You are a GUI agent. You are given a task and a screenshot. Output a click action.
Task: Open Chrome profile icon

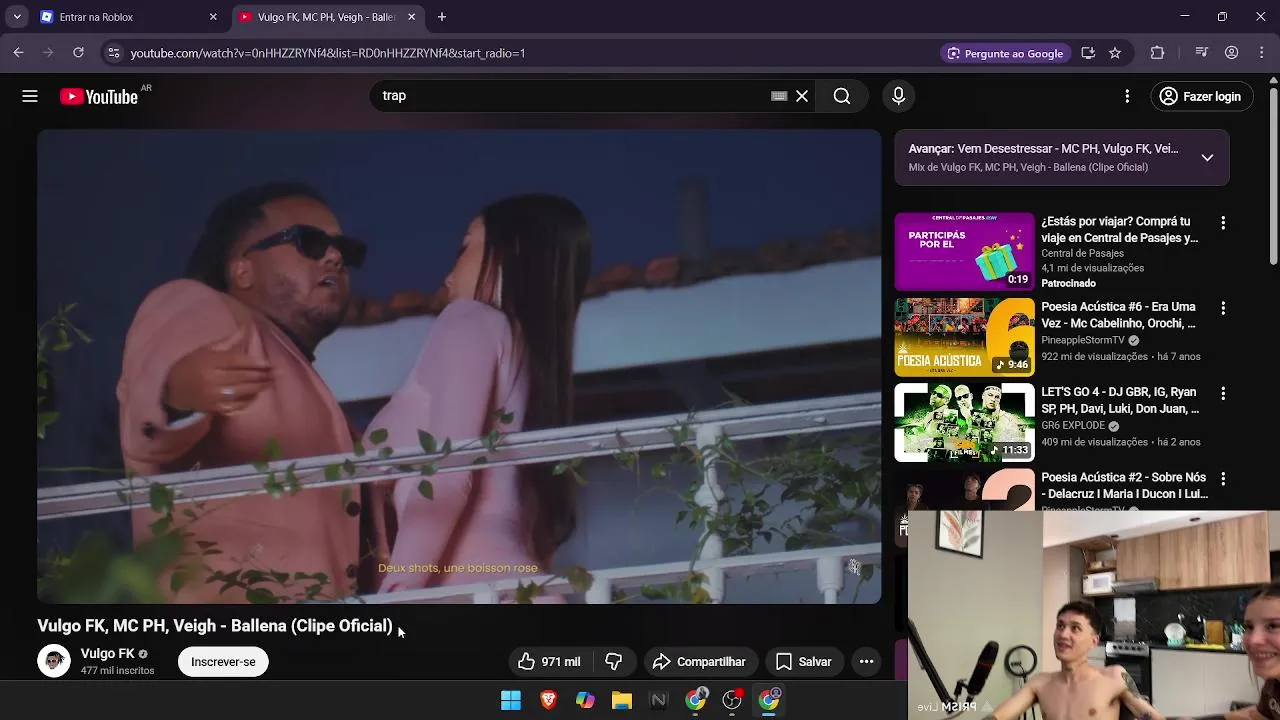(x=1232, y=53)
